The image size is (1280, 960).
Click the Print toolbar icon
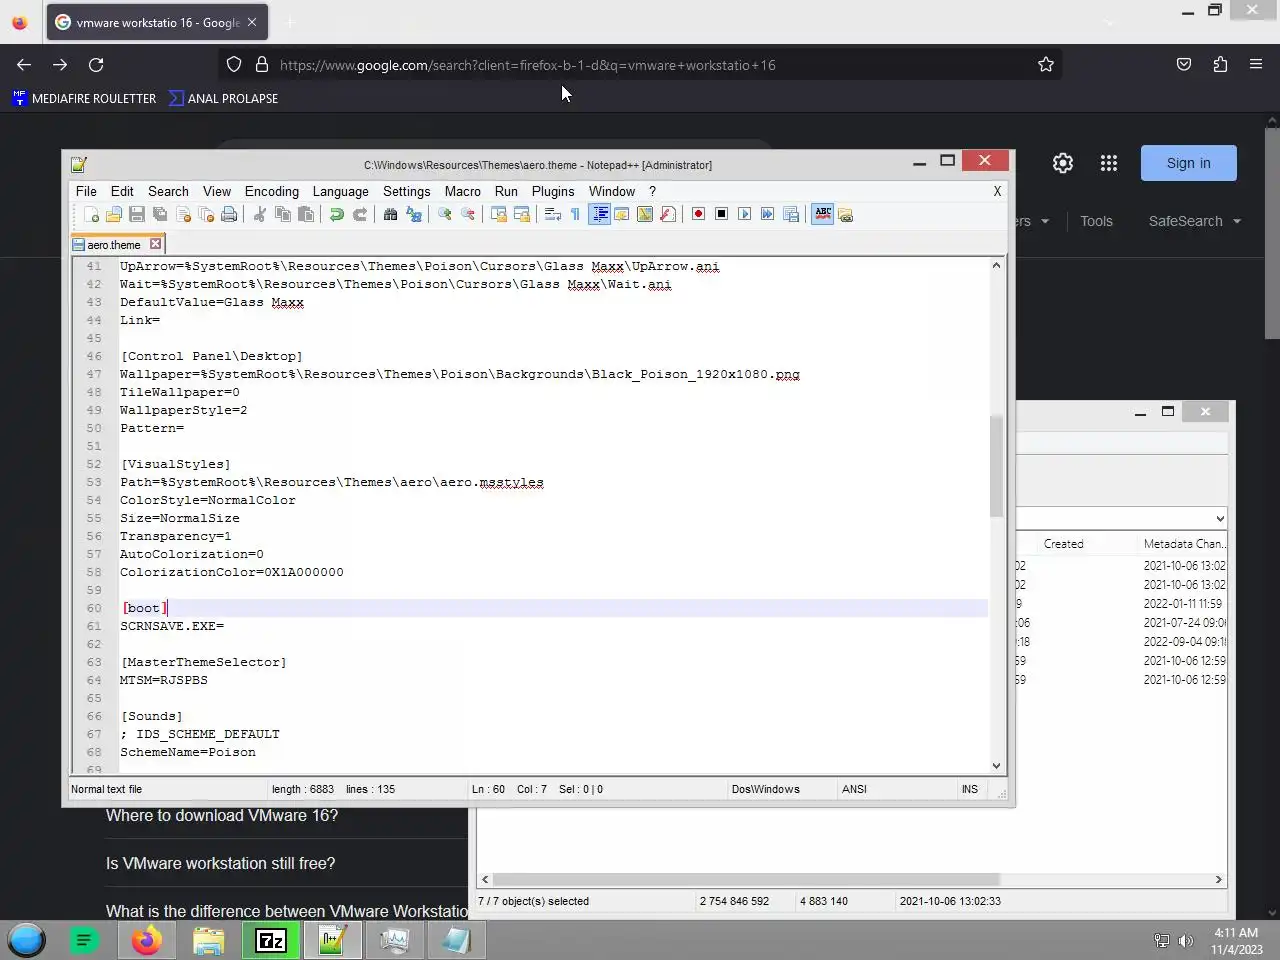pos(229,214)
